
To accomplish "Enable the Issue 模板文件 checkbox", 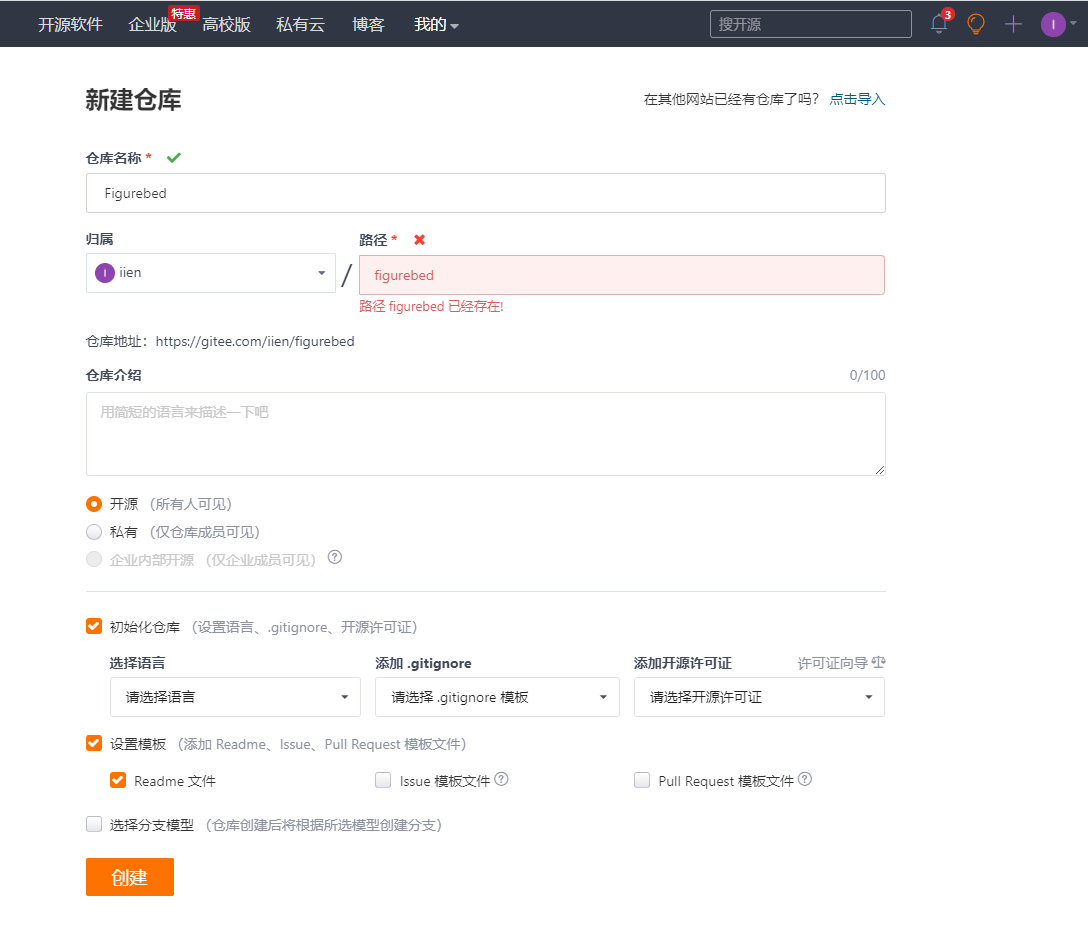I will point(383,781).
